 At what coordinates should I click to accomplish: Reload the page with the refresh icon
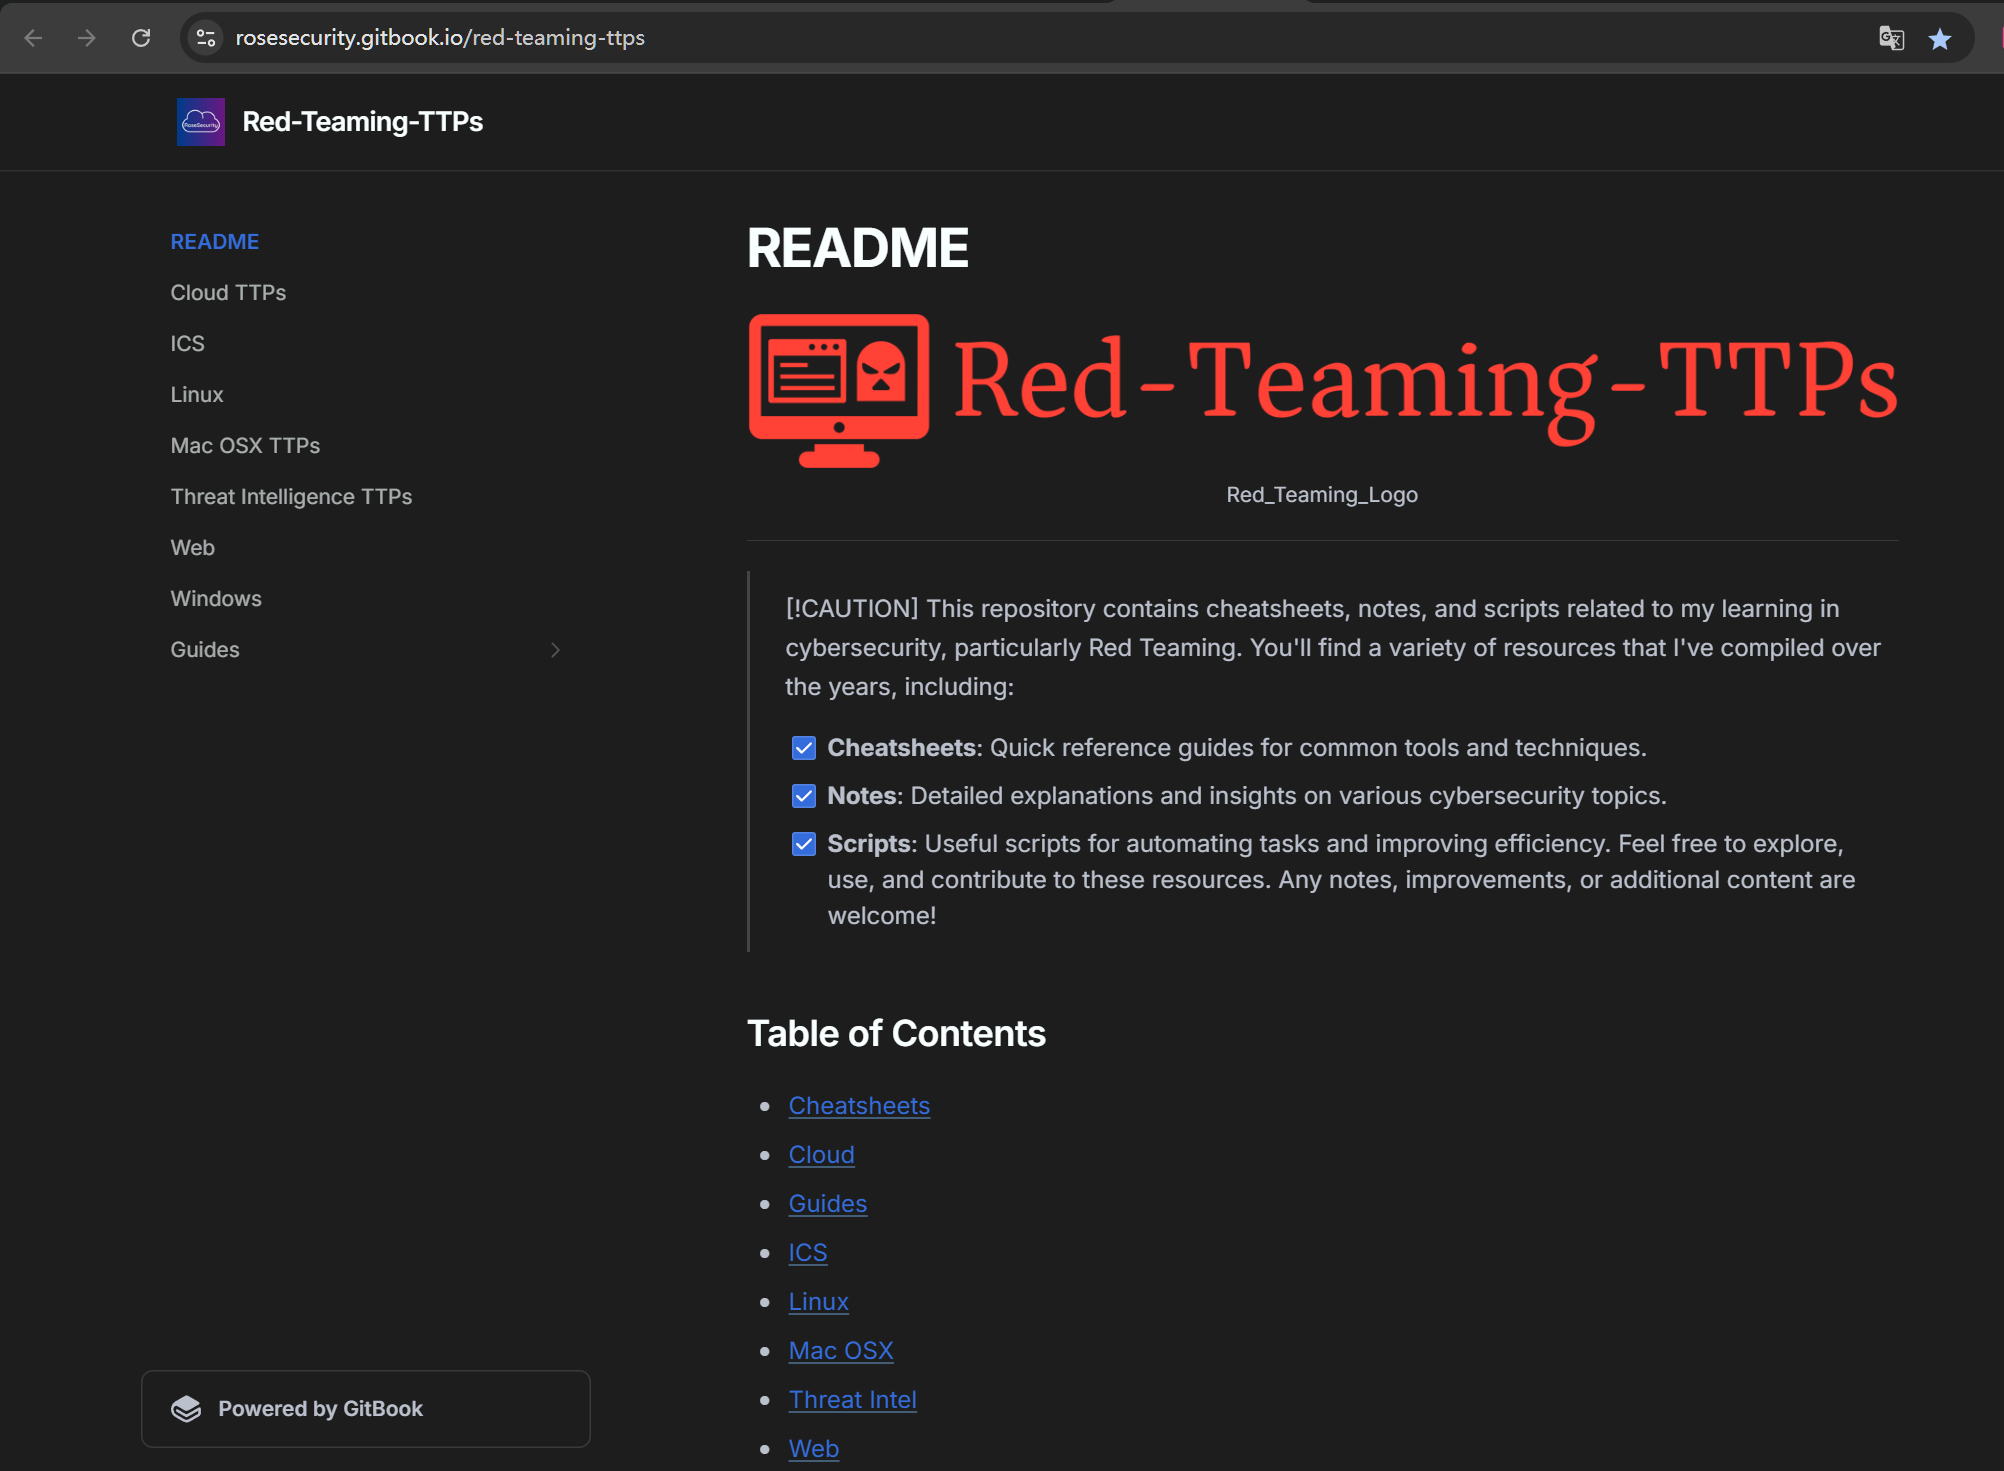coord(141,38)
